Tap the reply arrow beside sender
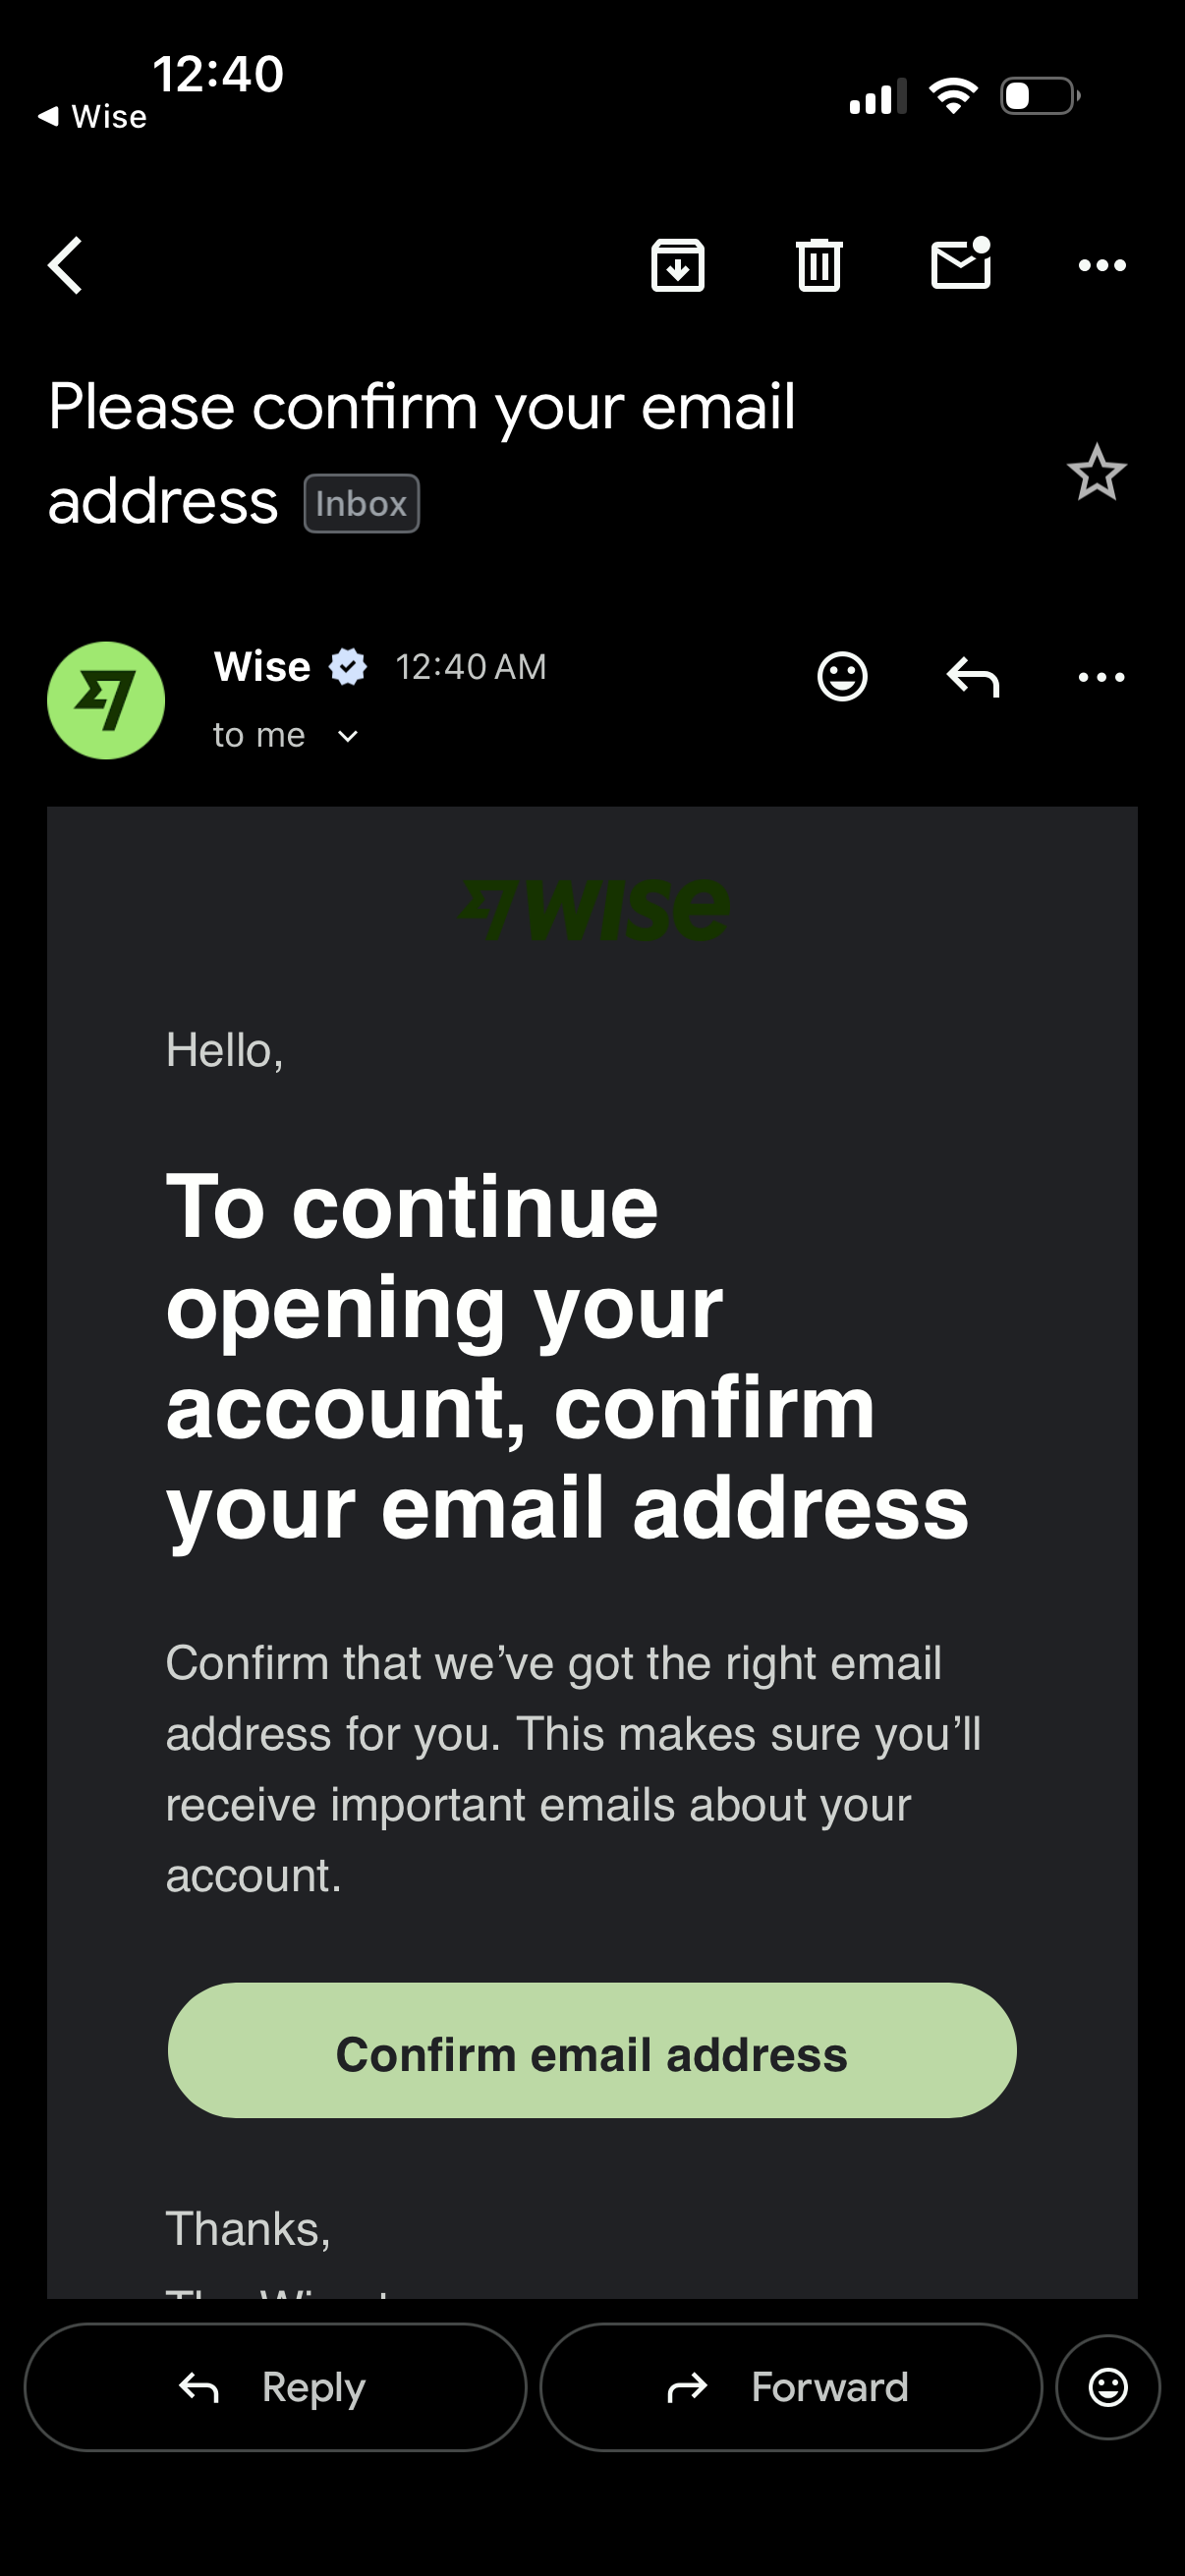Viewport: 1185px width, 2576px height. coord(972,677)
